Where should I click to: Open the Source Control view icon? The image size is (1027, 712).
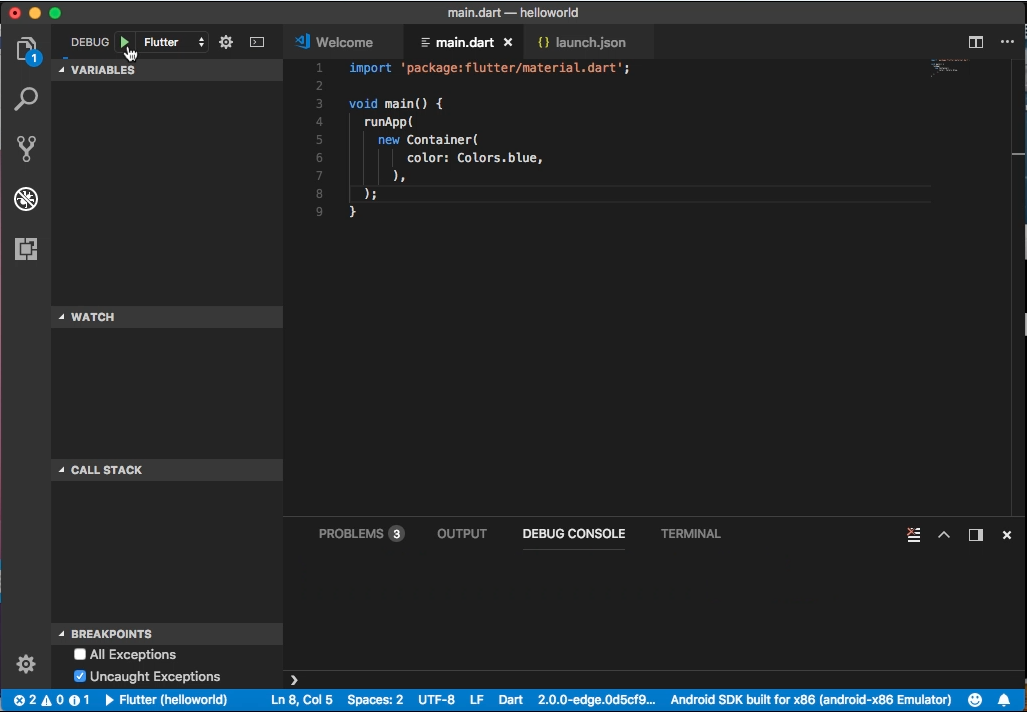pos(26,149)
